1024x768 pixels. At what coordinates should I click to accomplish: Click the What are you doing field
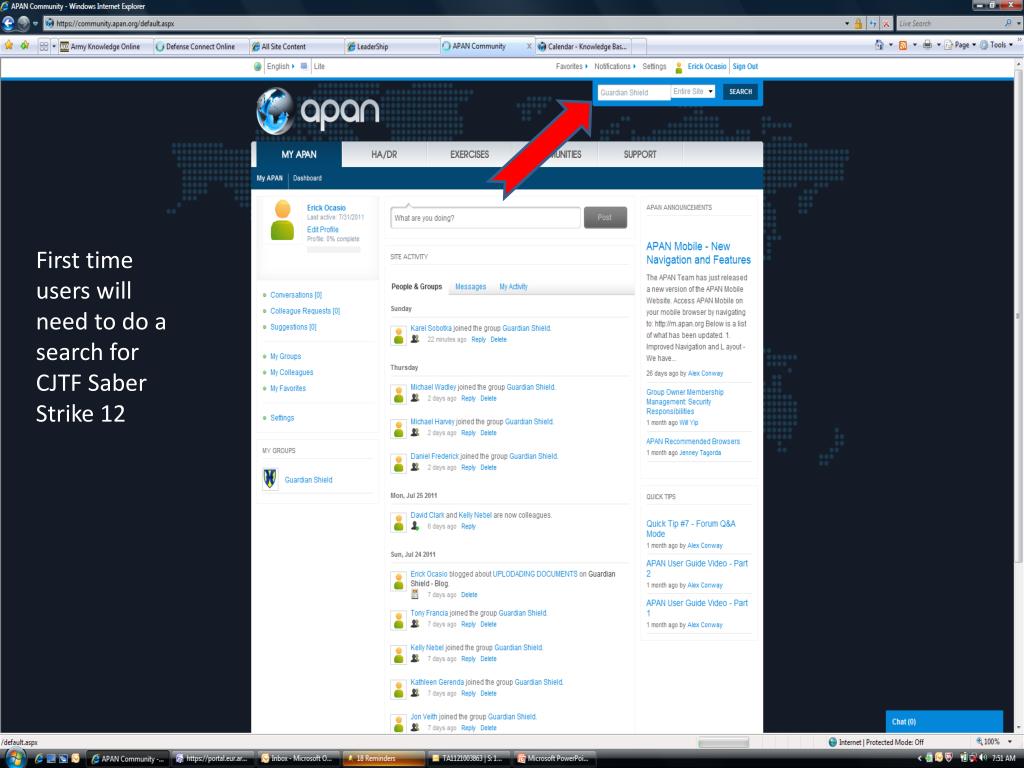point(485,218)
